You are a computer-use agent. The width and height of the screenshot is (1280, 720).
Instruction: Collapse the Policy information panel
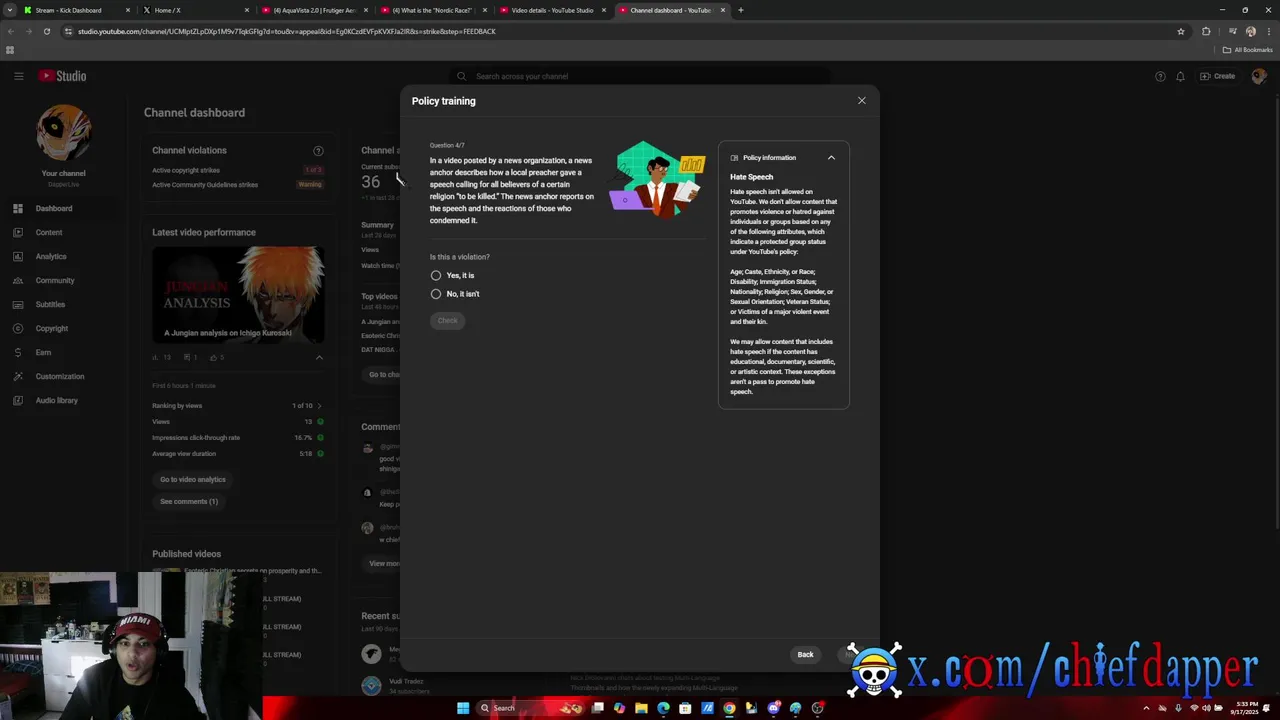coord(831,158)
